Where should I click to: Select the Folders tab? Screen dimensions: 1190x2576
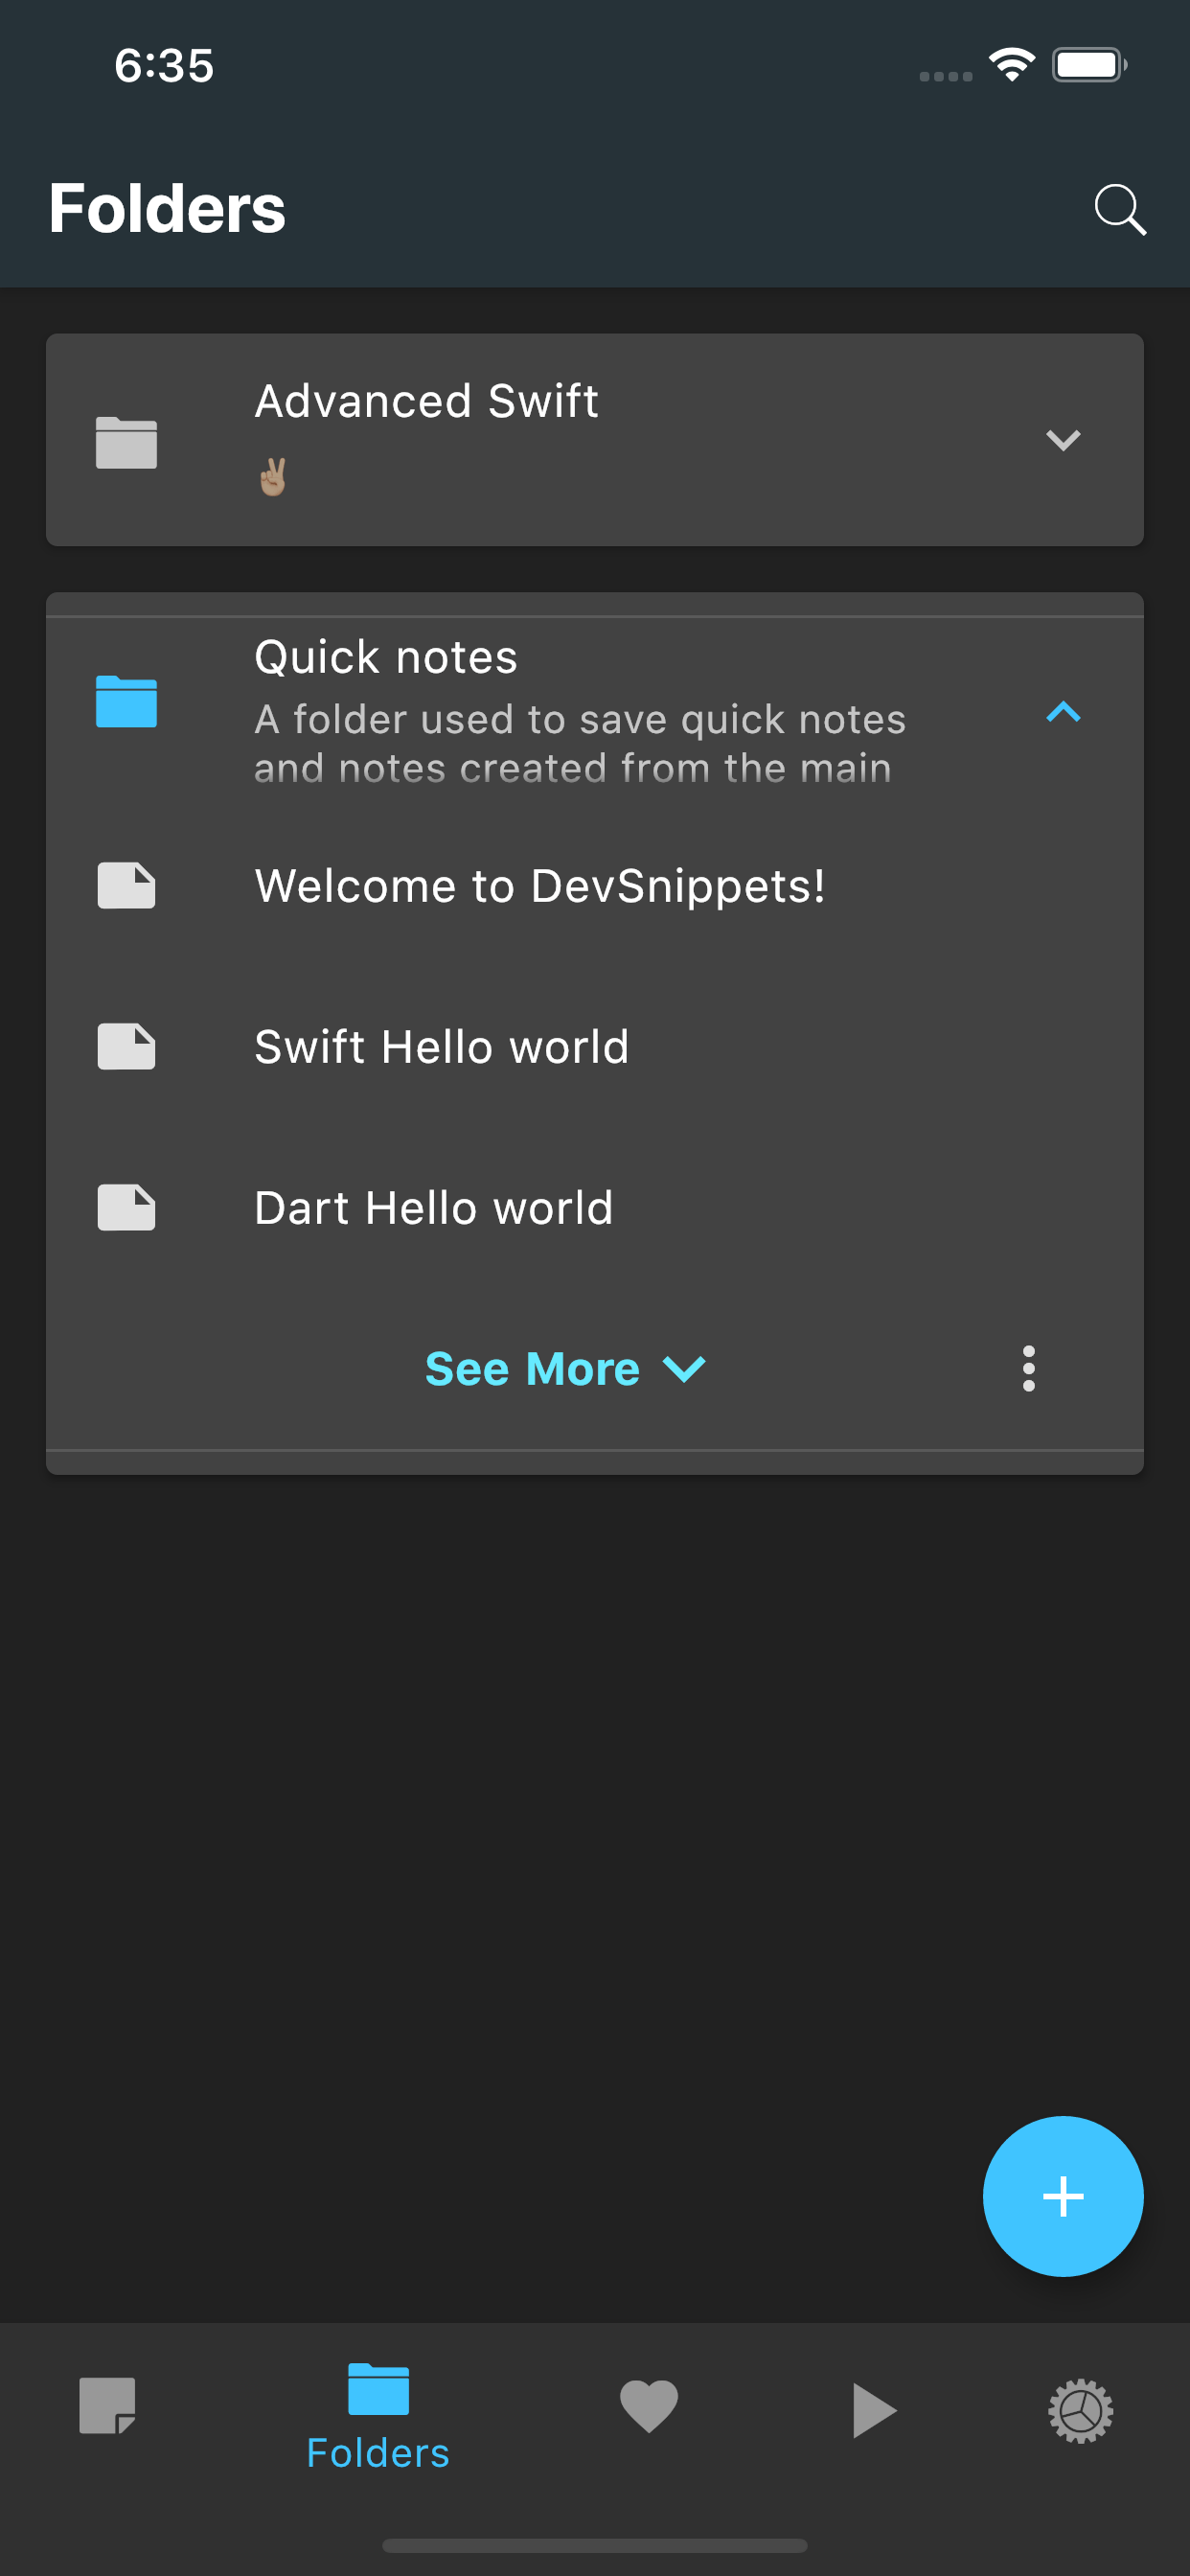pos(378,2417)
